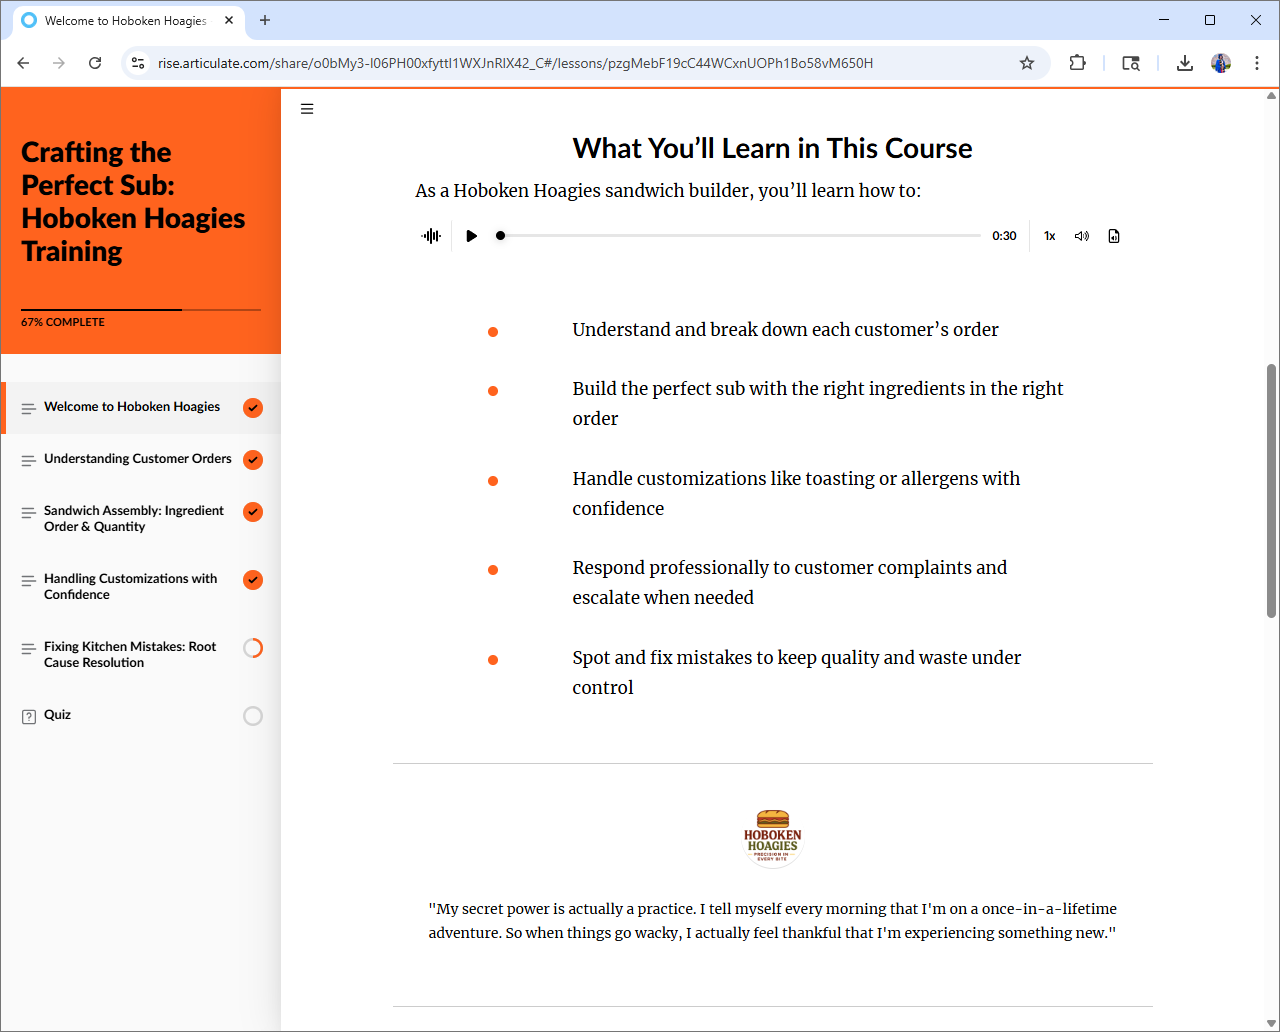Bookmark this page with star icon
This screenshot has height=1032, width=1280.
[x=1027, y=63]
